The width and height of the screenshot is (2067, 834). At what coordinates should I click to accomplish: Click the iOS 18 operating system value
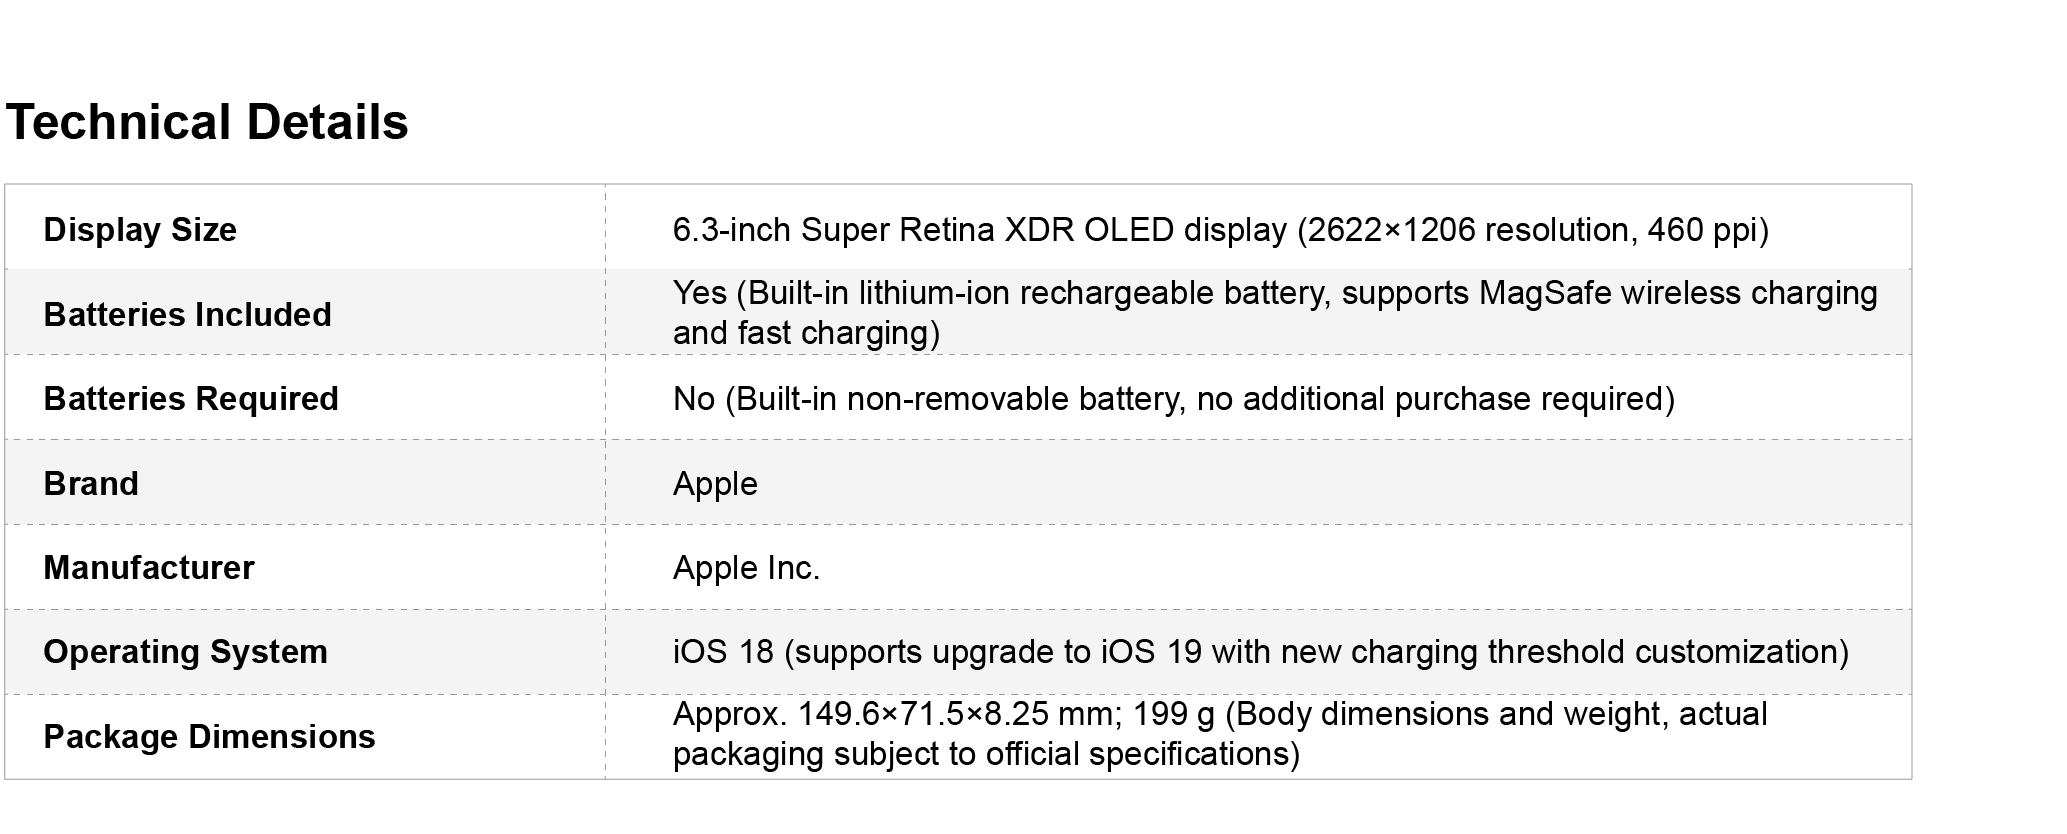723,652
